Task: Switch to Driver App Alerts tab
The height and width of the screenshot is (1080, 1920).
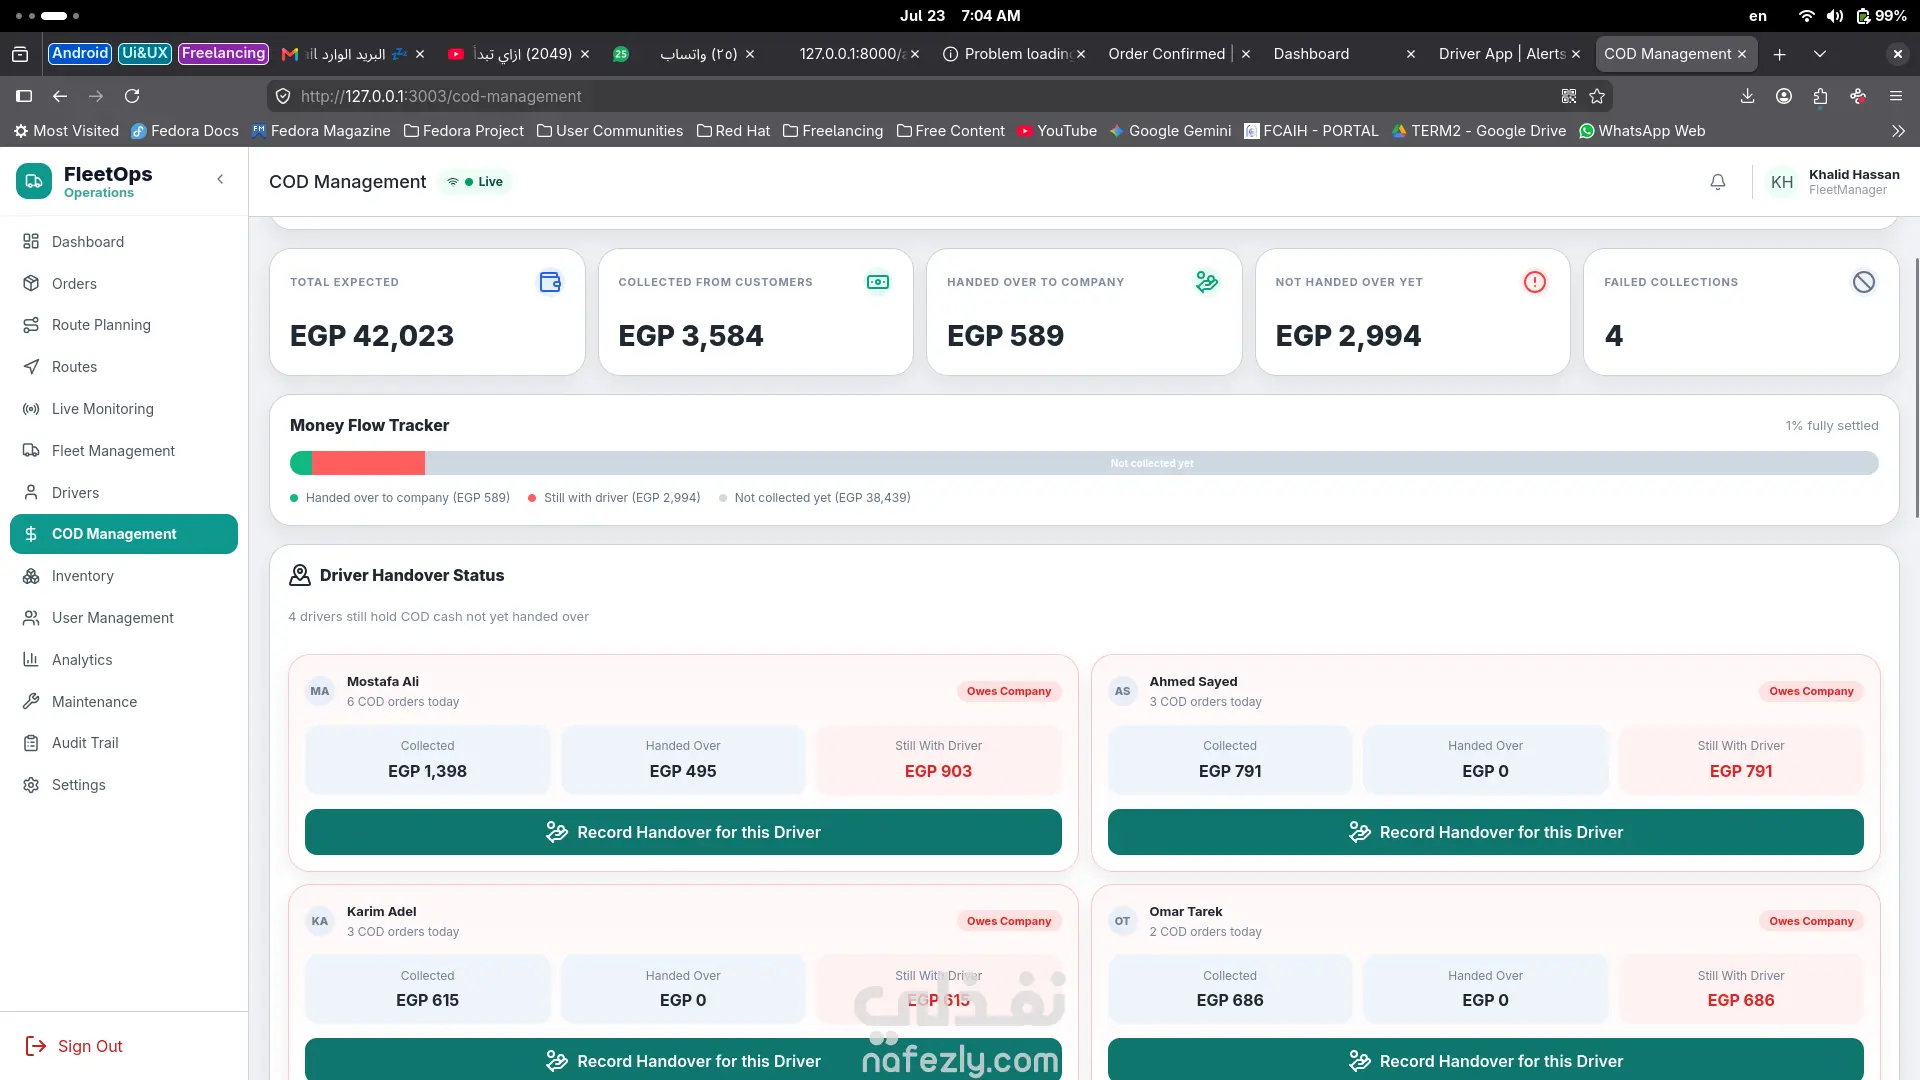Action: (1508, 54)
